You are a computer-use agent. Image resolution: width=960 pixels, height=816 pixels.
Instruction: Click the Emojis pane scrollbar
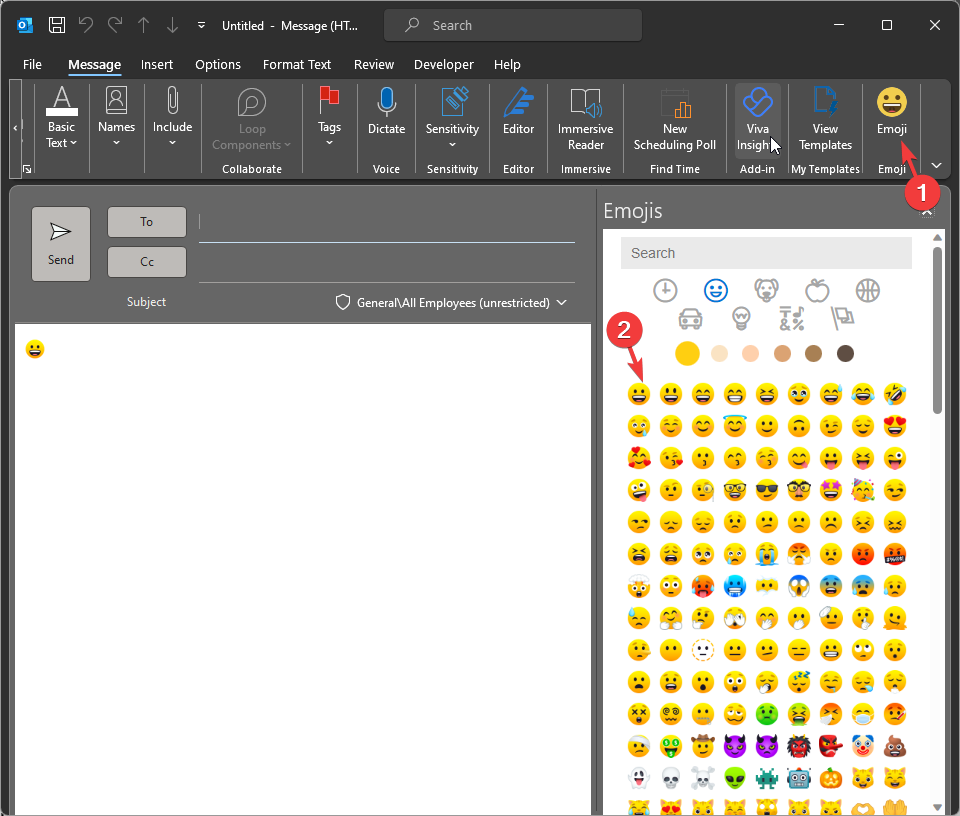[x=937, y=331]
